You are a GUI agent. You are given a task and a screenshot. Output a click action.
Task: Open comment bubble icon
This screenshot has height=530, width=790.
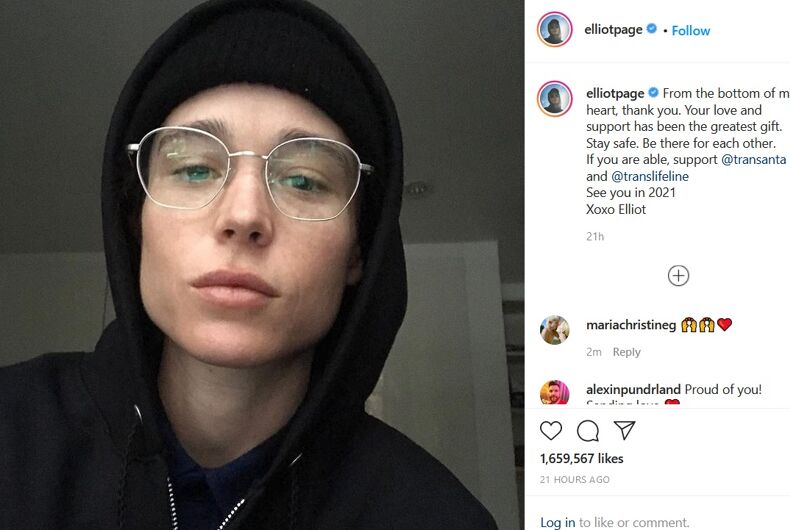click(587, 431)
